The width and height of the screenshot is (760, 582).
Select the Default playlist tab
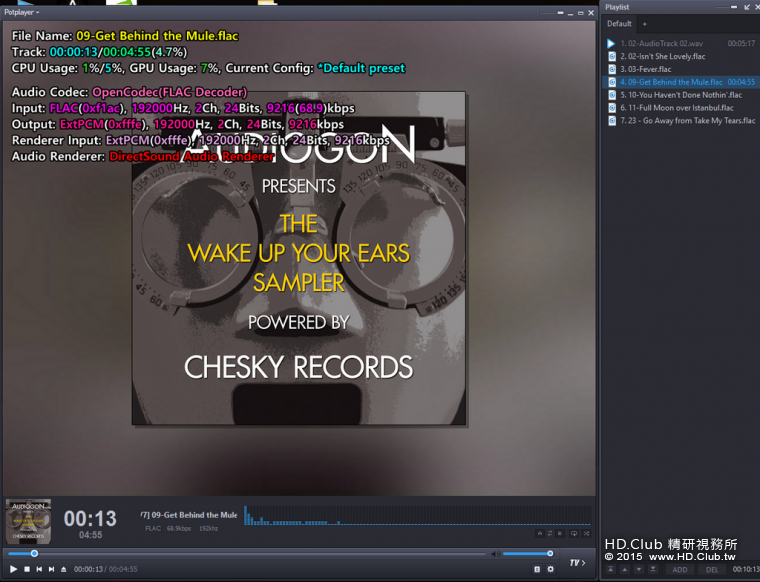coord(619,24)
